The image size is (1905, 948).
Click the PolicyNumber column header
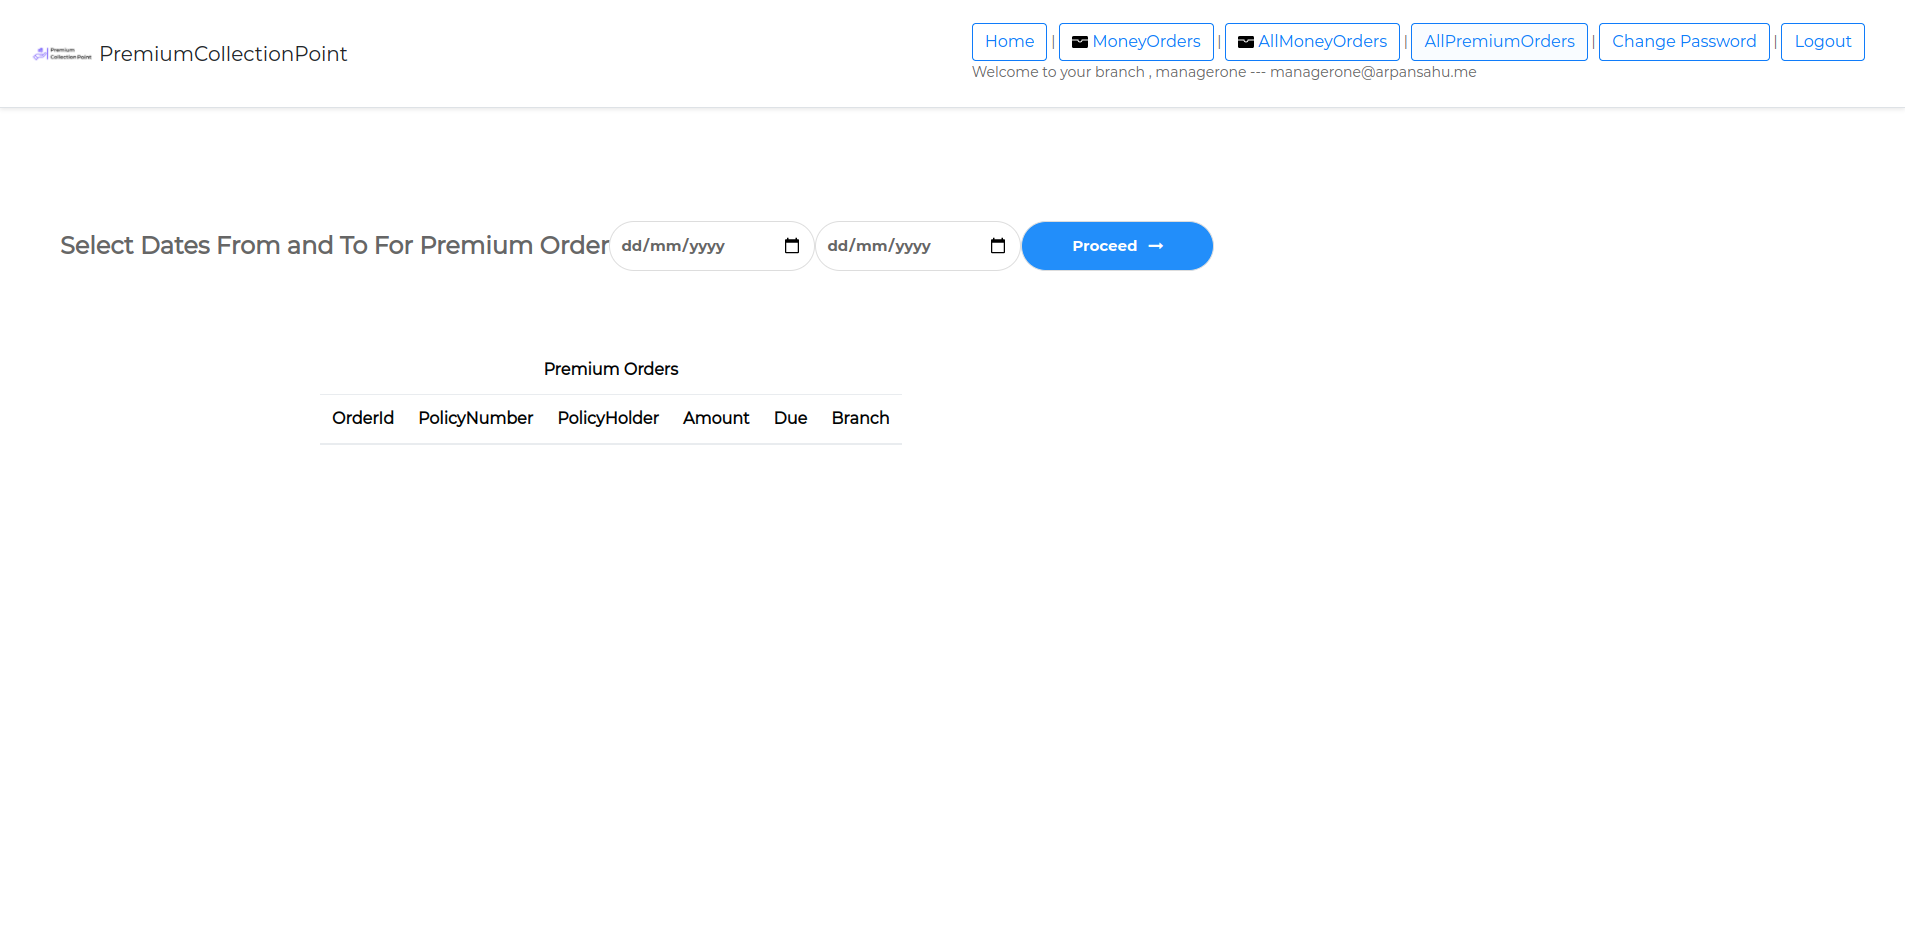point(475,418)
